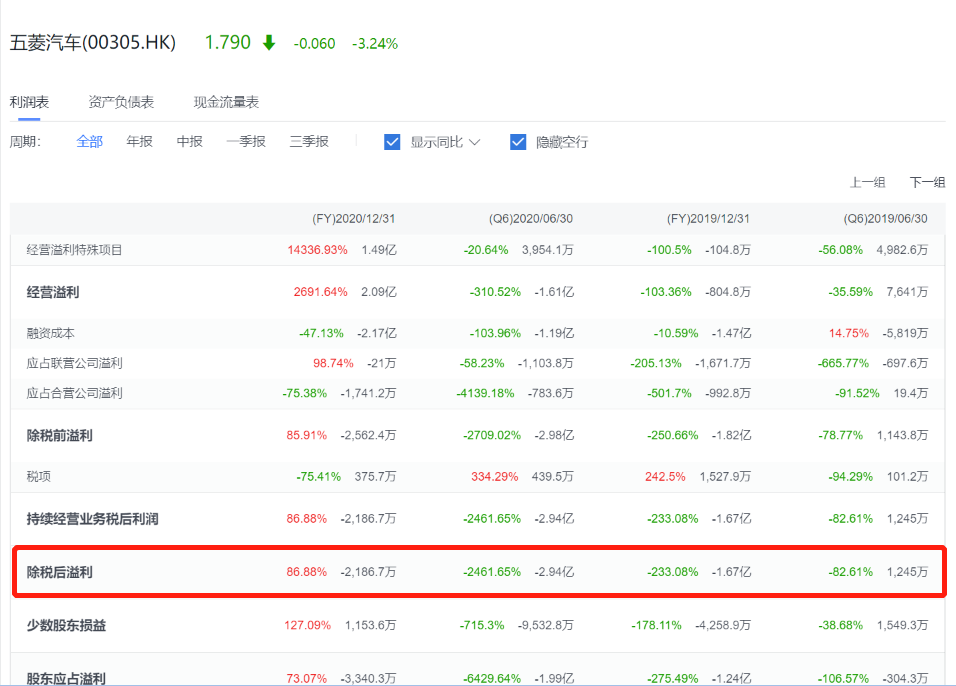This screenshot has height=686, width=956.
Task: Open the 利润表 tab
Action: pyautogui.click(x=29, y=102)
